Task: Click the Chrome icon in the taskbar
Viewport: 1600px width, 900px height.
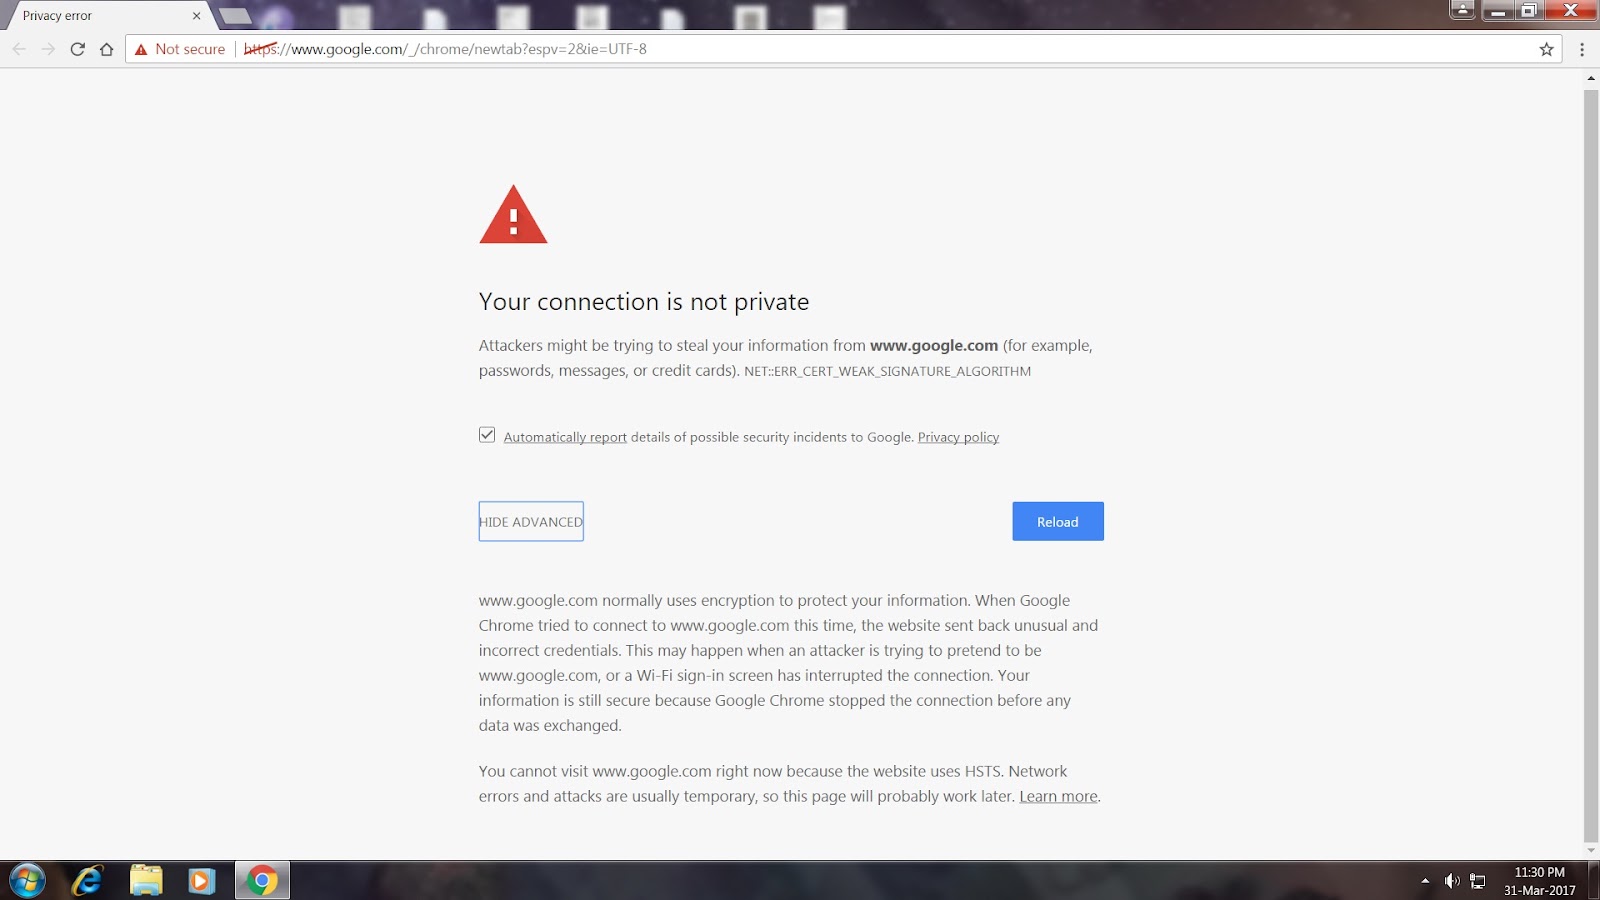Action: tap(262, 881)
